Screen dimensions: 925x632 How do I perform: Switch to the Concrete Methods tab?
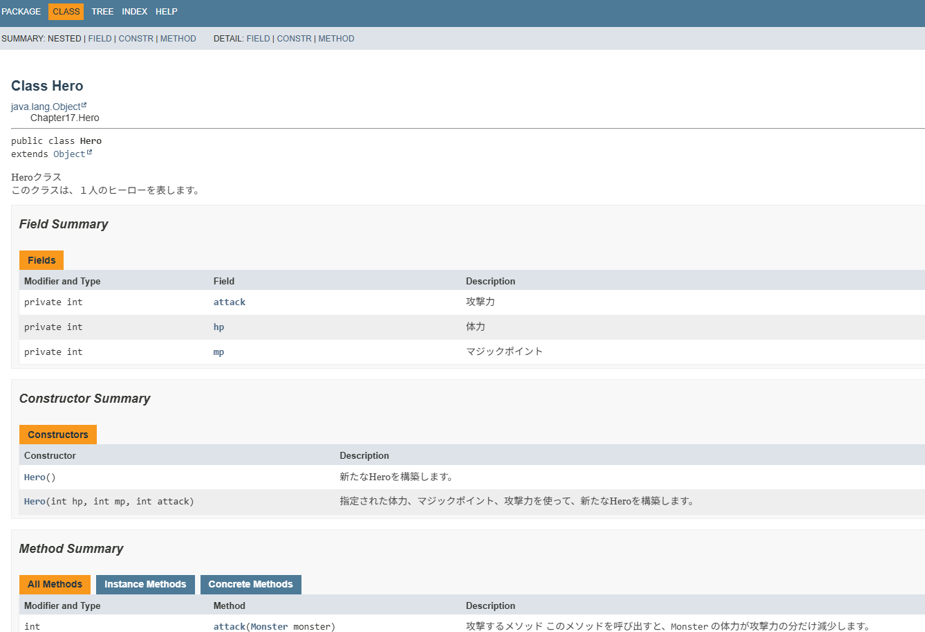pyautogui.click(x=251, y=584)
